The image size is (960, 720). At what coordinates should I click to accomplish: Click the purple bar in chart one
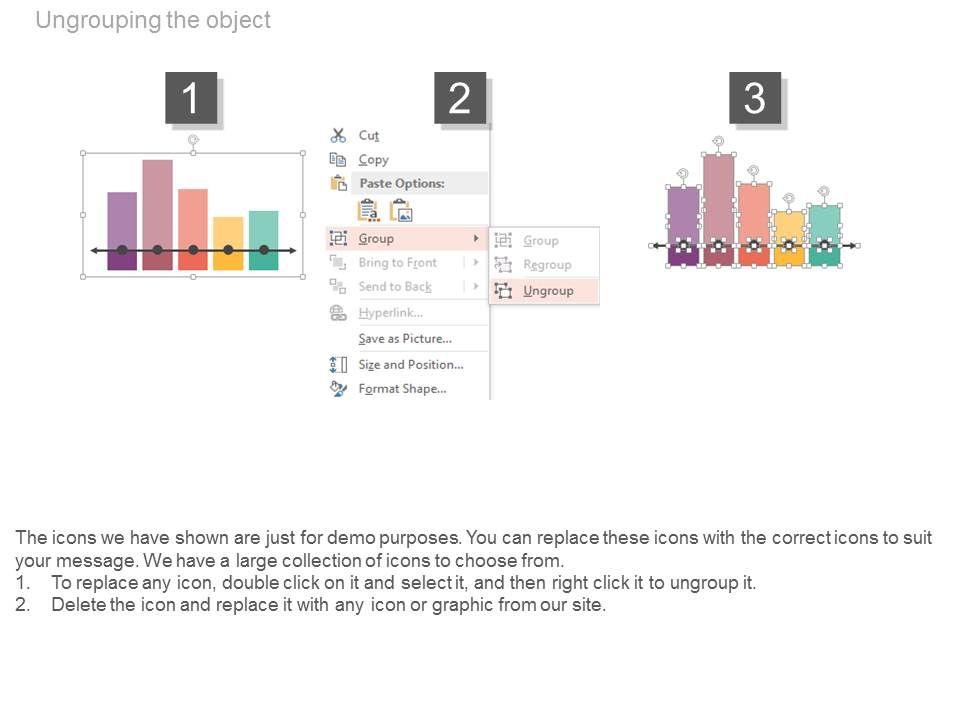[122, 220]
